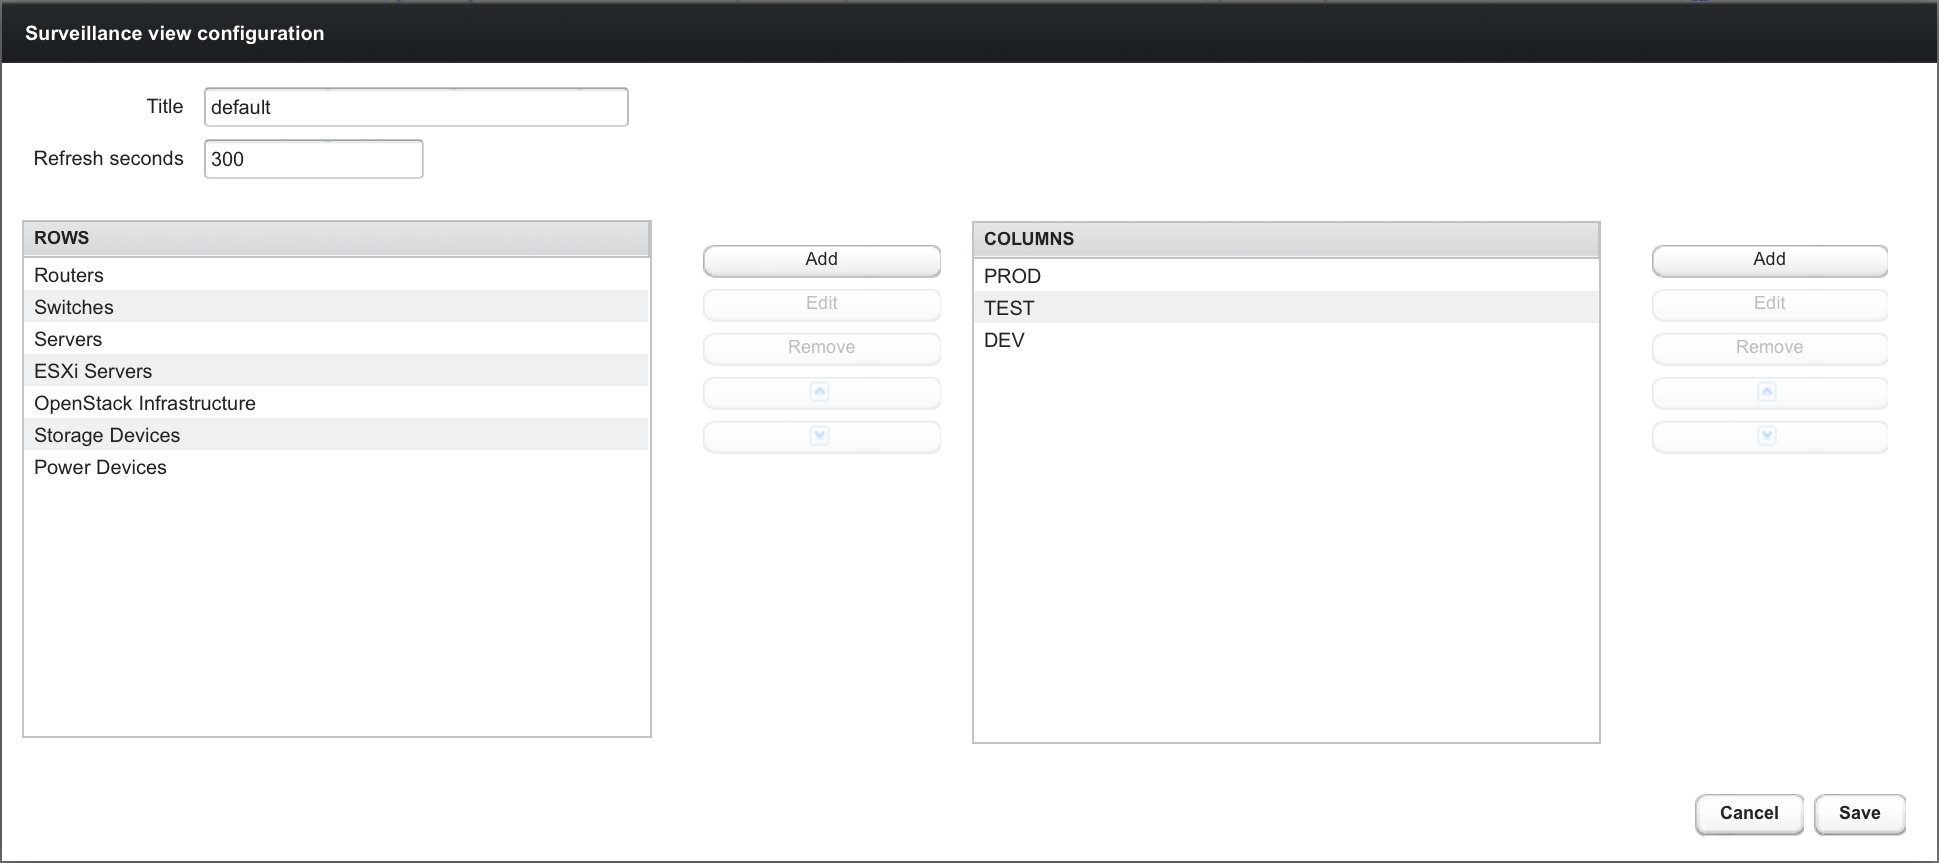Viewport: 1939px width, 863px height.
Task: Click move-up arrow button for columns
Action: tap(1768, 392)
